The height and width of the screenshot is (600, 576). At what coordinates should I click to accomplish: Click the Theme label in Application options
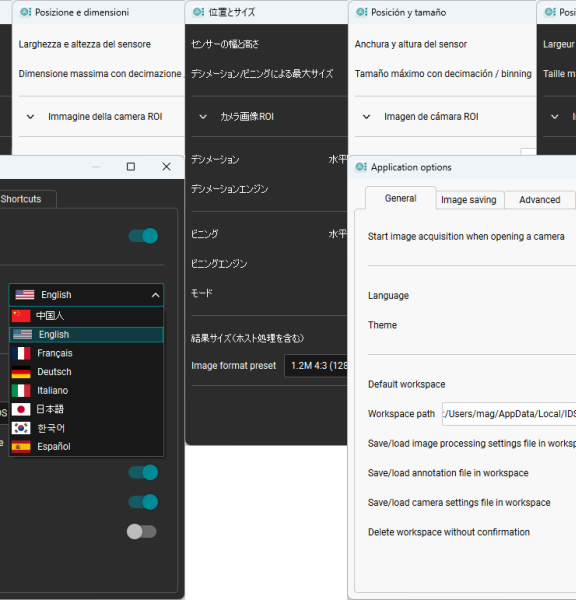coord(382,325)
